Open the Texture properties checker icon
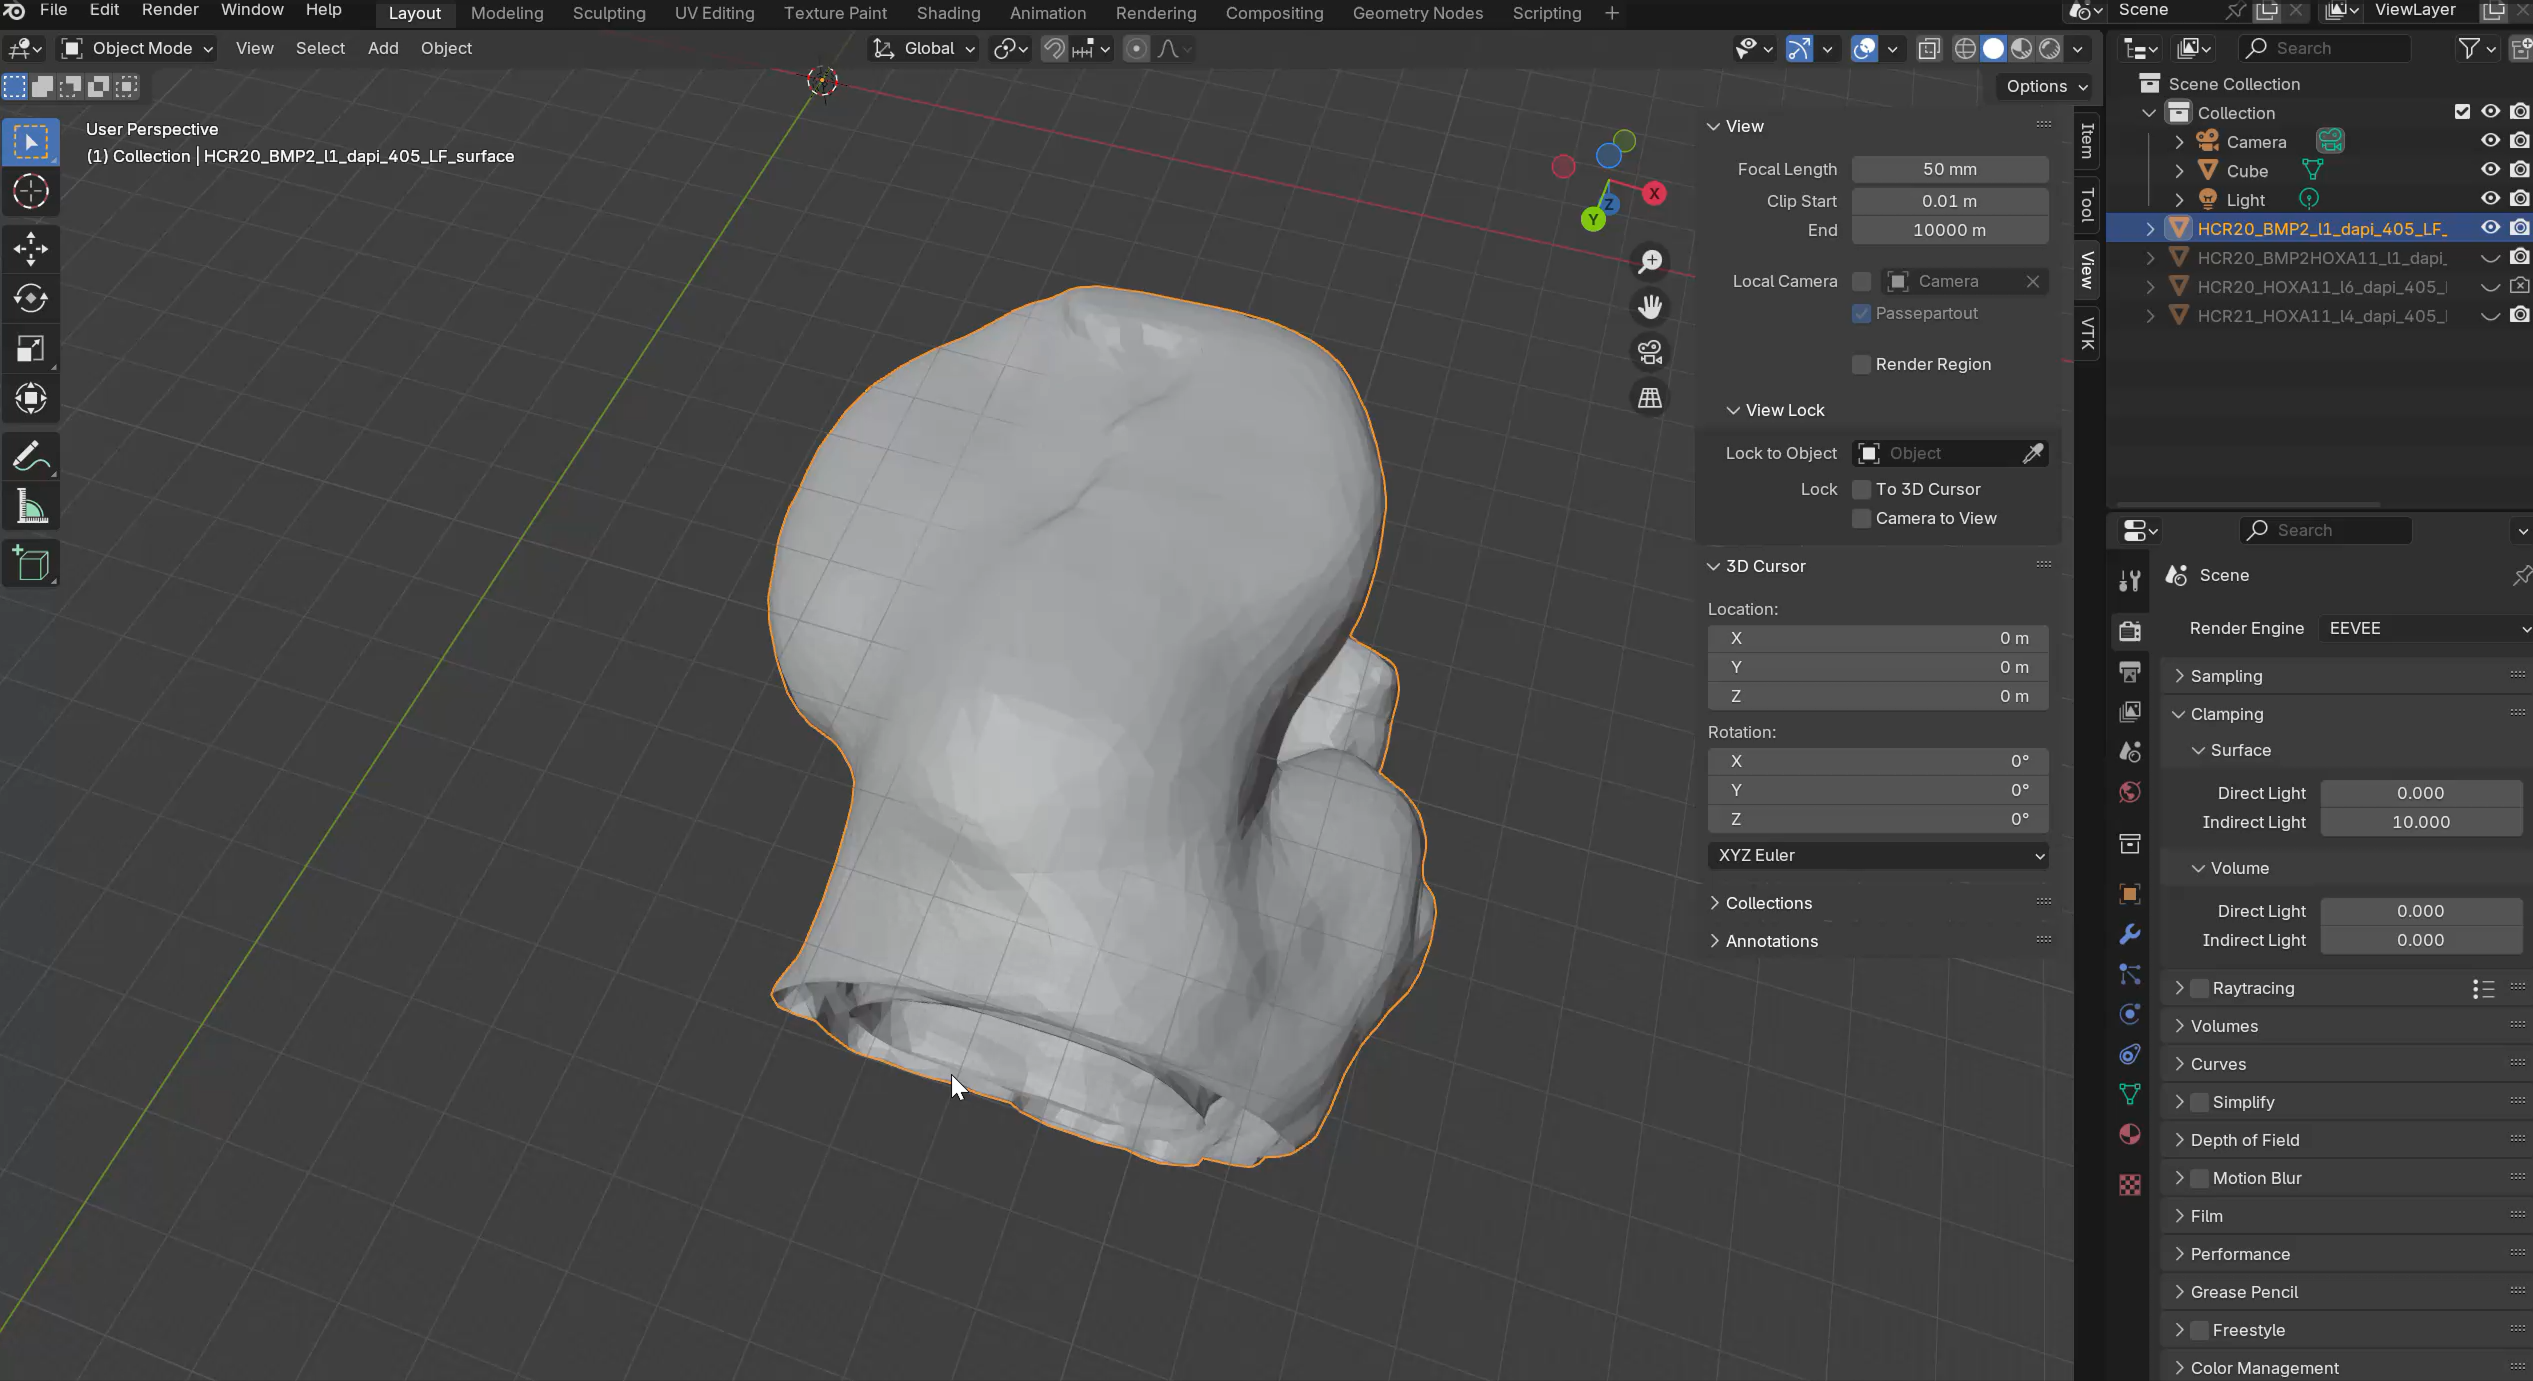 [2130, 1185]
